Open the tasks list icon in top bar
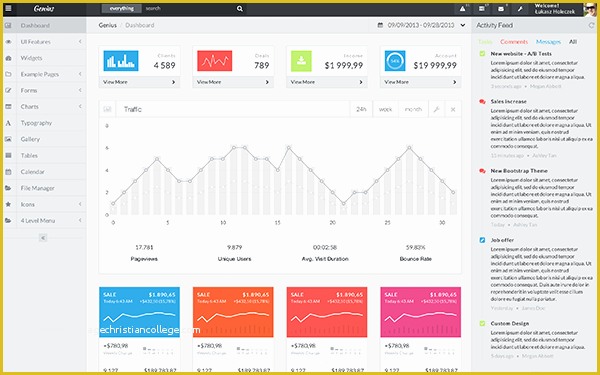The width and height of the screenshot is (600, 375). pos(482,9)
